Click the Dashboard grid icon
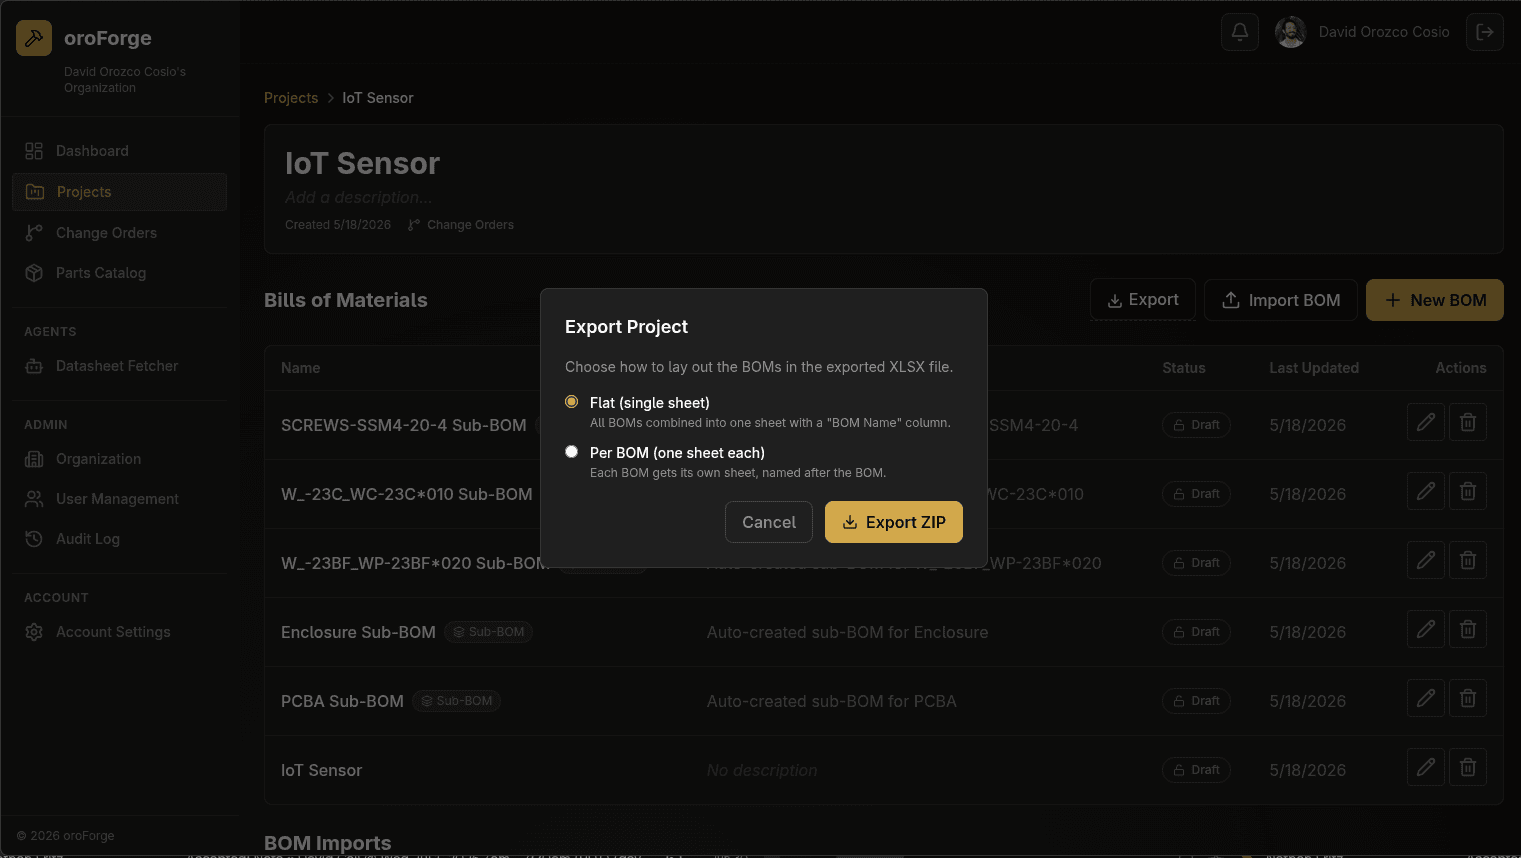Screen dimensions: 1521x858 point(34,151)
